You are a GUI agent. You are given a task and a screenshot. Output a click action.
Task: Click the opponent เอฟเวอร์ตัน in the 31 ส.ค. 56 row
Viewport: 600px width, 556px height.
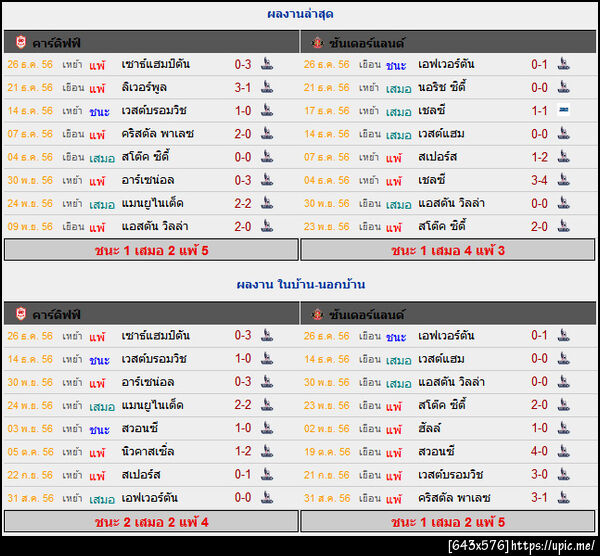(149, 498)
